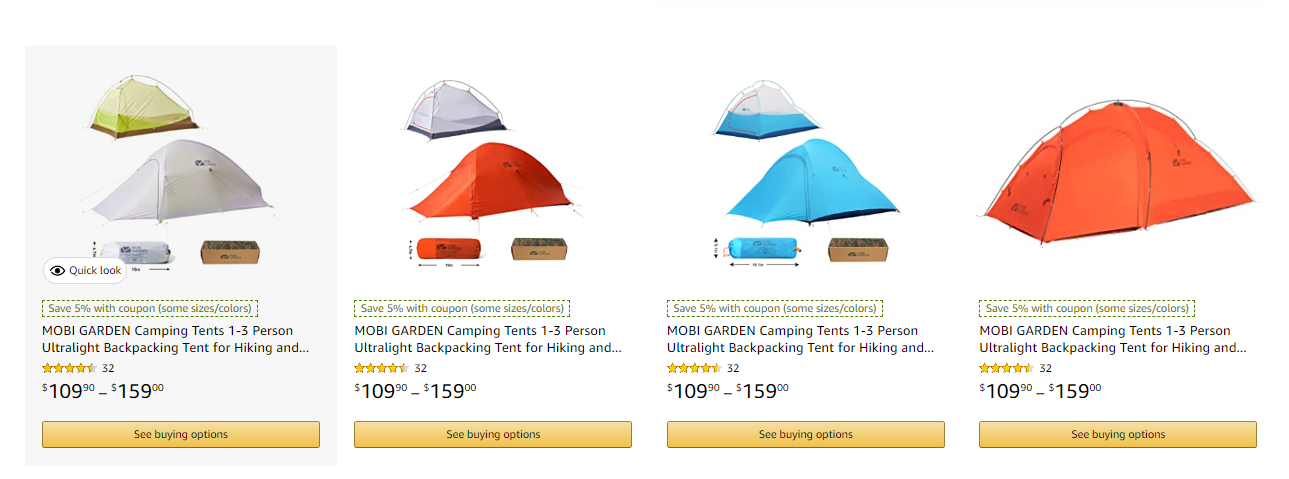Open the white and green tent image
1289x479 pixels.
coord(181,168)
